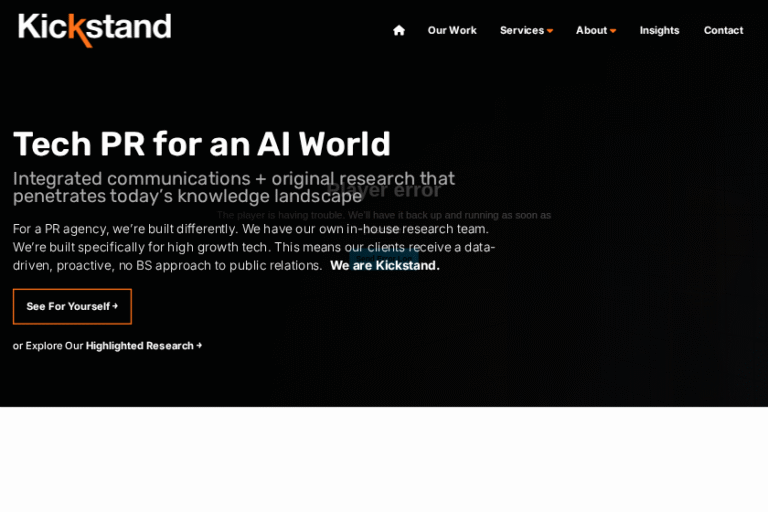Click the bold We are Kickstand text

(x=384, y=265)
